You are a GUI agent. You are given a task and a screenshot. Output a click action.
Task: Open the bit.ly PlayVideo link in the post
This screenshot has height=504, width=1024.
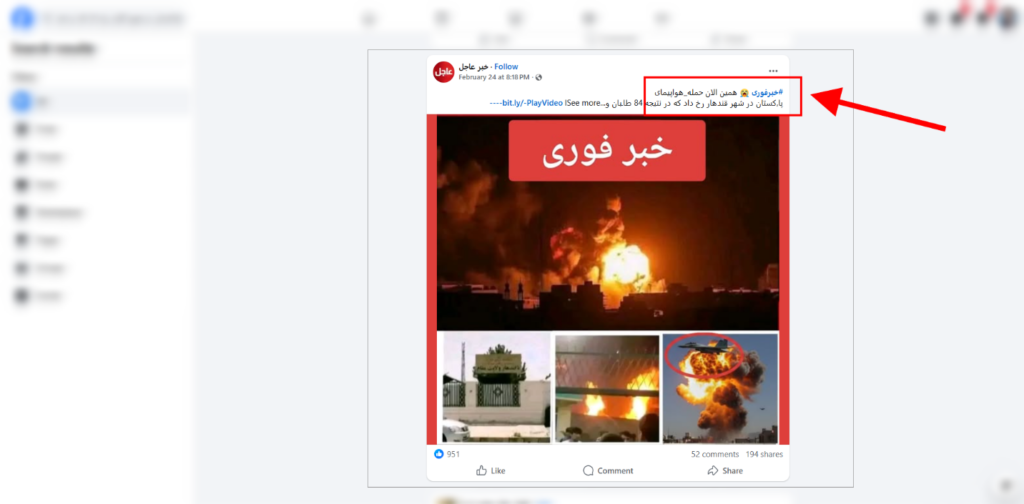tap(526, 103)
